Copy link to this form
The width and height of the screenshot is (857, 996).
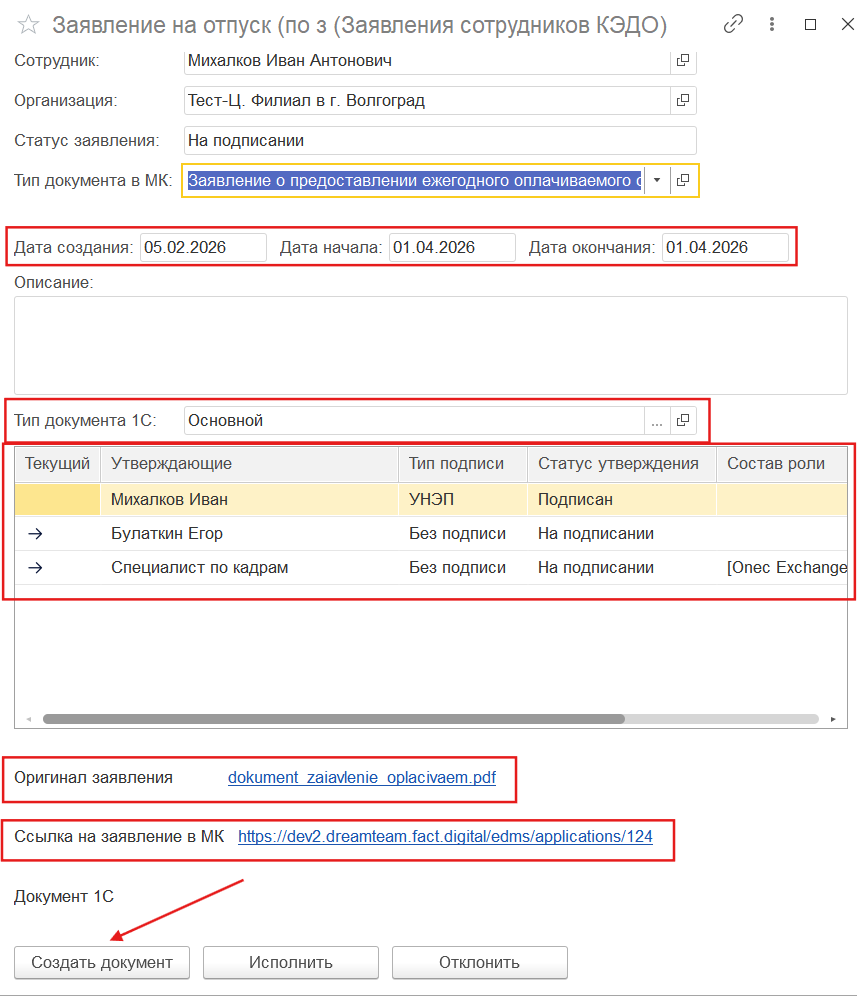pyautogui.click(x=735, y=25)
